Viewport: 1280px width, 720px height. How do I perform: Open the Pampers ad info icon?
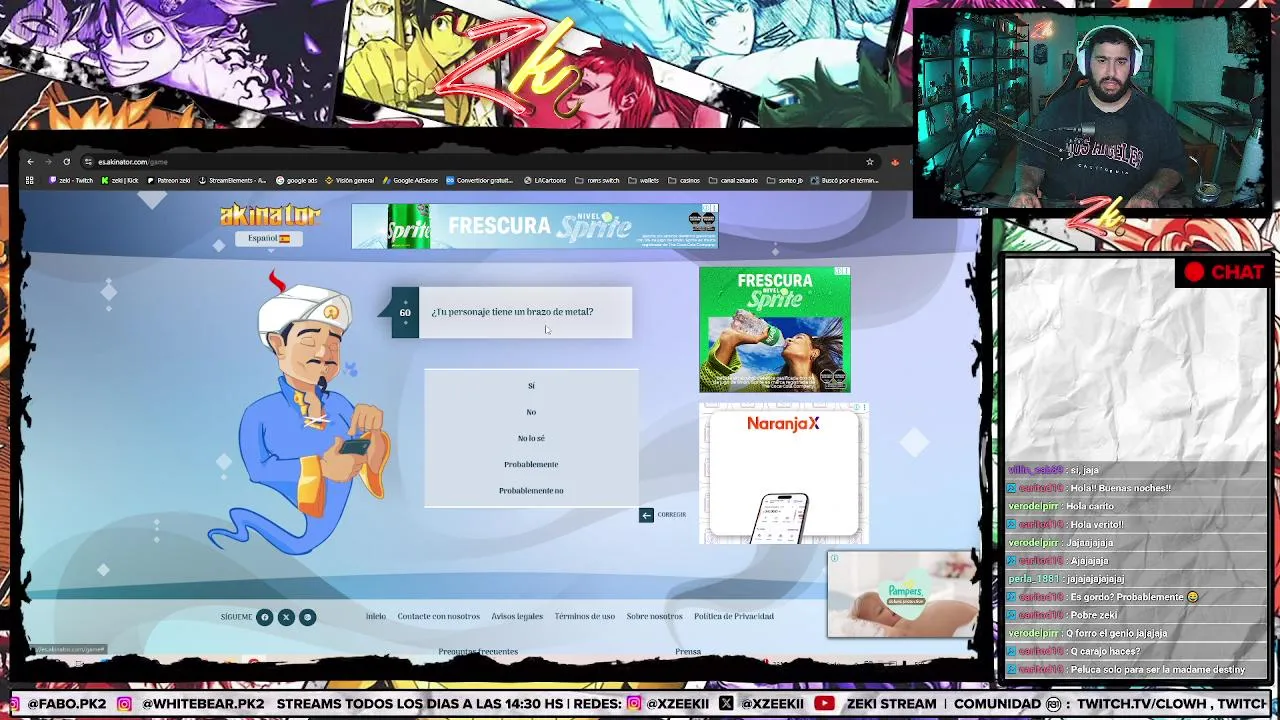click(833, 558)
